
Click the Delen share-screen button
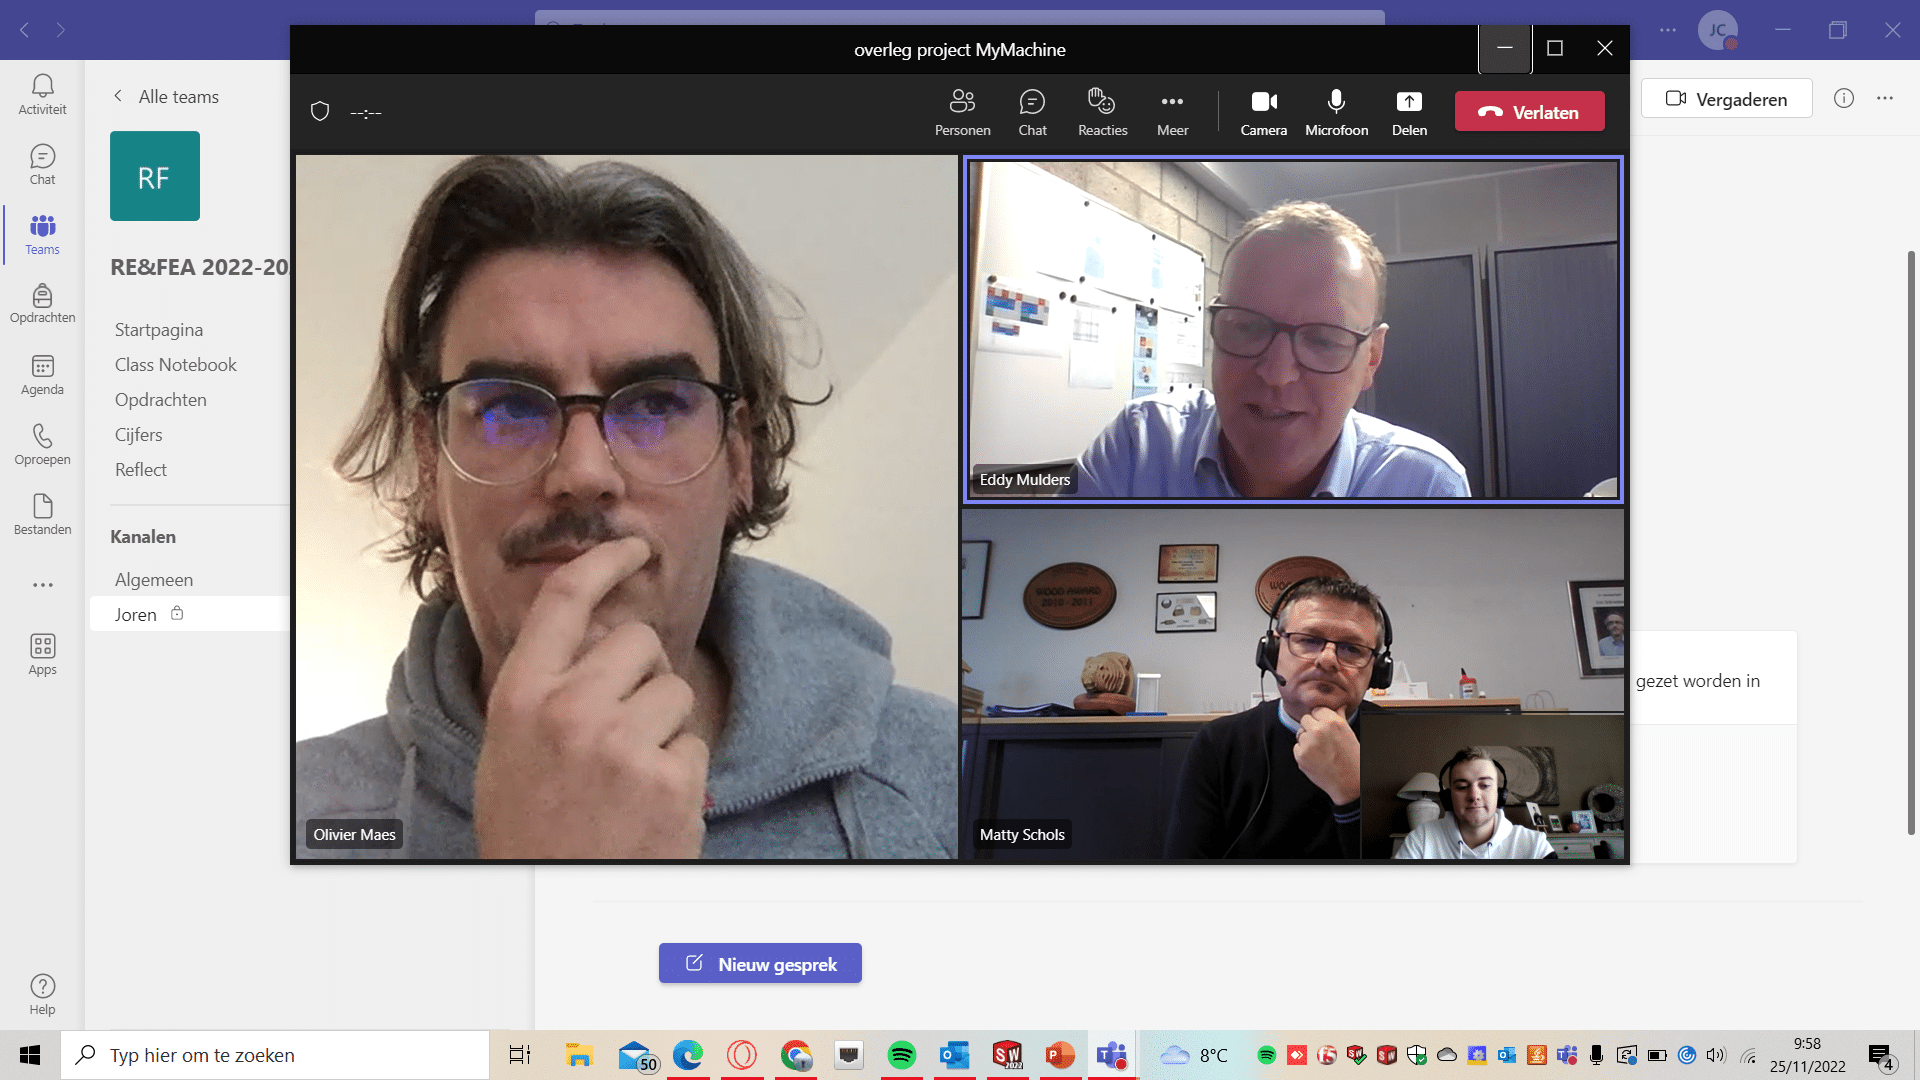click(x=1409, y=112)
